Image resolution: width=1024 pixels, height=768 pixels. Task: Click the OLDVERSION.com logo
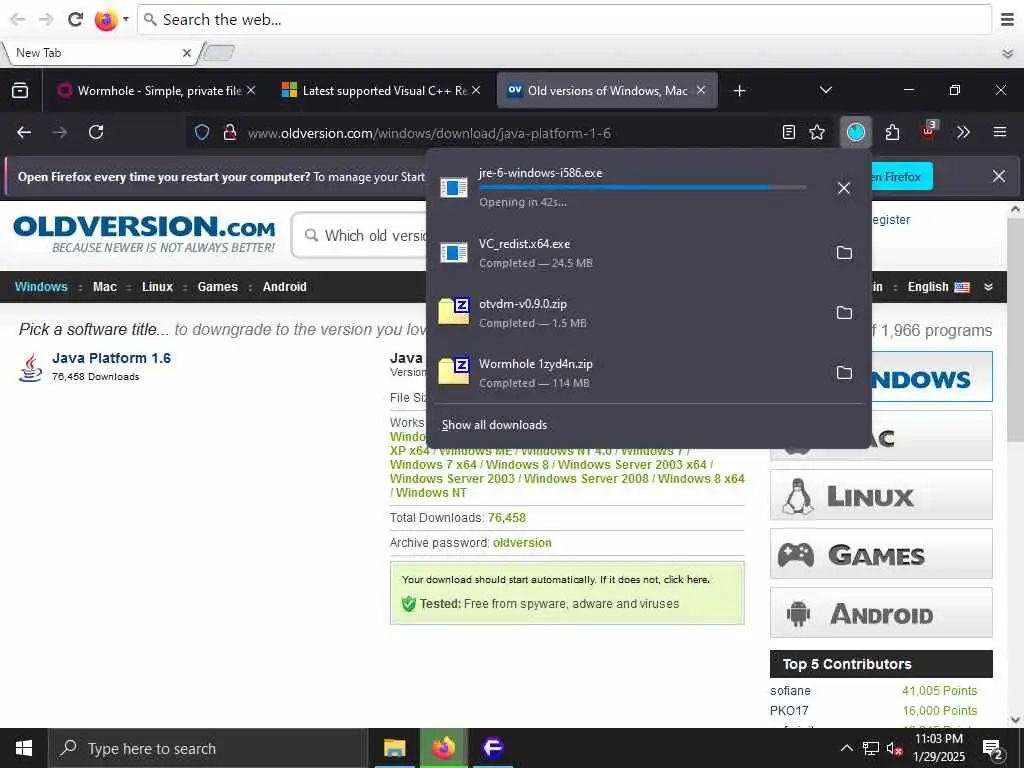[144, 234]
